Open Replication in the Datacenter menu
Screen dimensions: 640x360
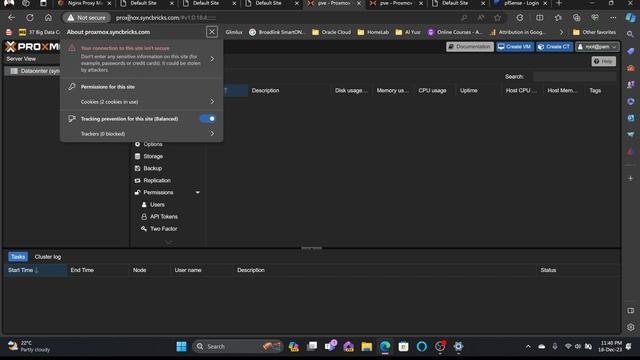tap(157, 180)
